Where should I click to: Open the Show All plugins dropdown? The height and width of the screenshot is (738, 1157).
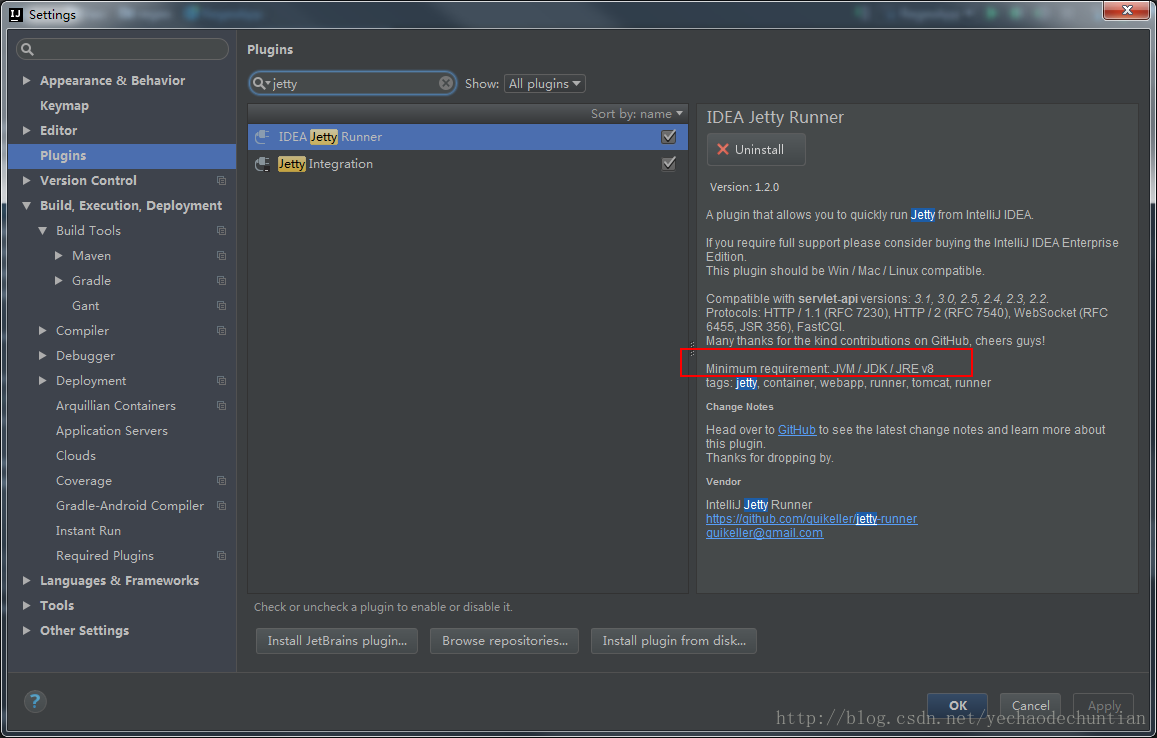(x=545, y=83)
